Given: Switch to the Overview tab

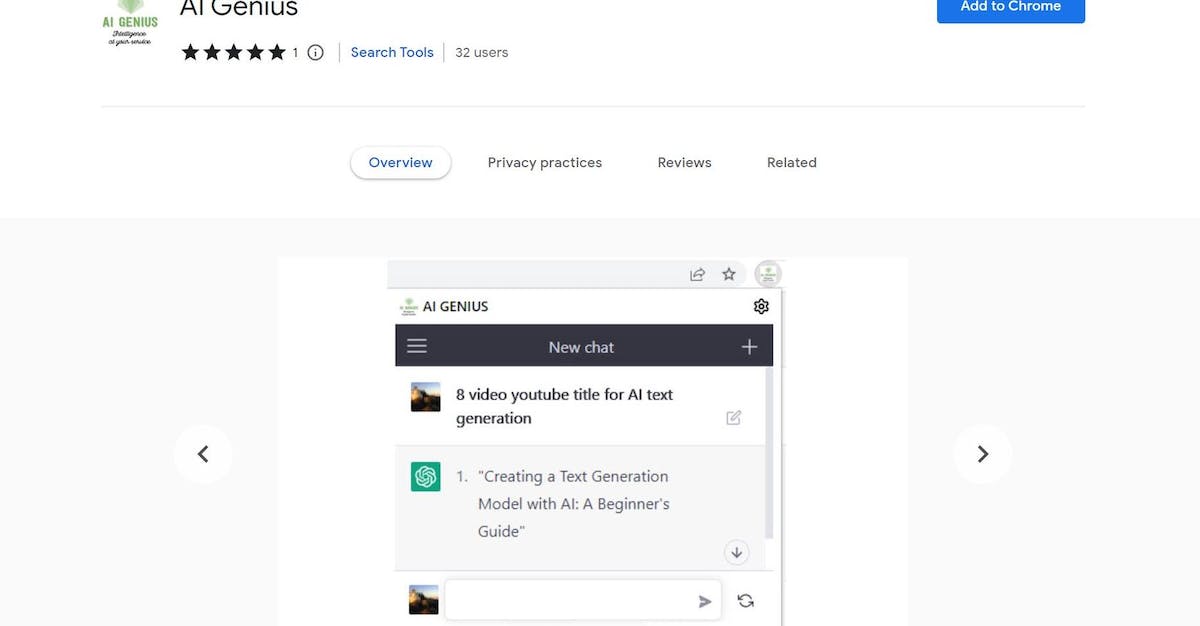Looking at the screenshot, I should (x=401, y=163).
